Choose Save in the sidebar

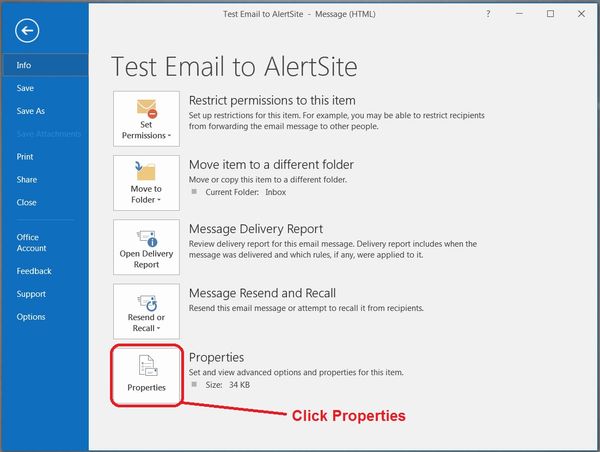45,88
